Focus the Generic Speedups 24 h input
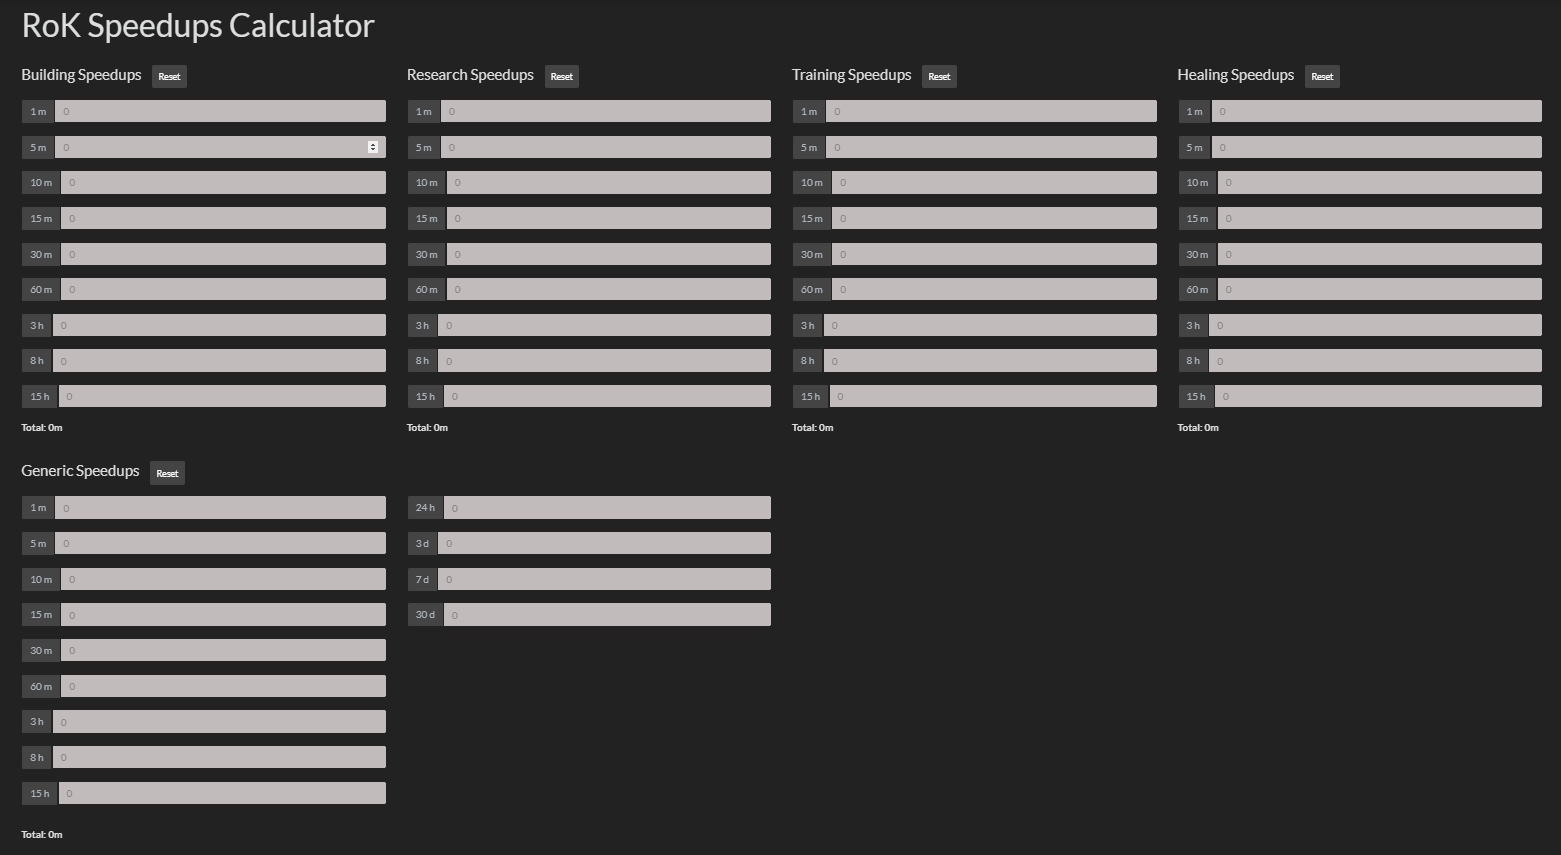Image resolution: width=1561 pixels, height=855 pixels. (x=608, y=508)
